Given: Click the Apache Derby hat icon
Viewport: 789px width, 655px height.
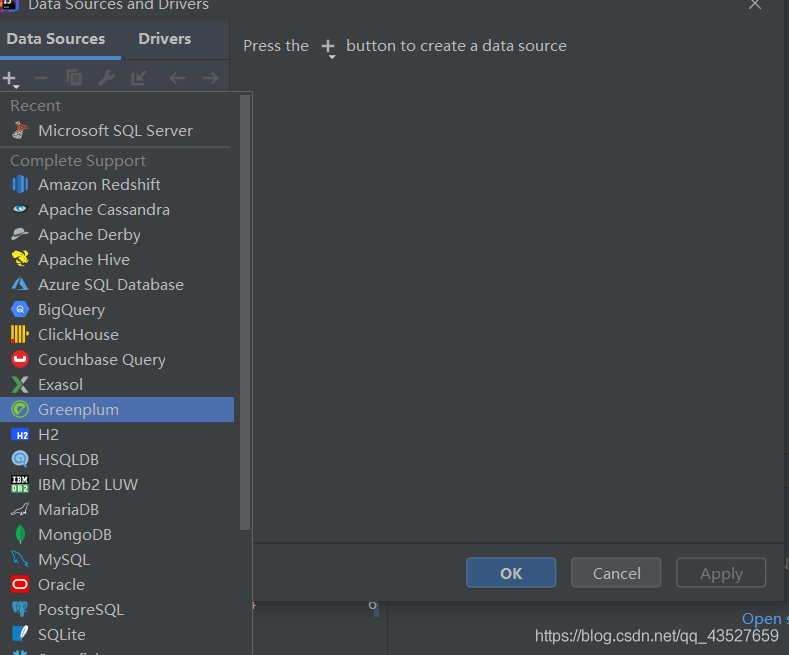Looking at the screenshot, I should (20, 234).
